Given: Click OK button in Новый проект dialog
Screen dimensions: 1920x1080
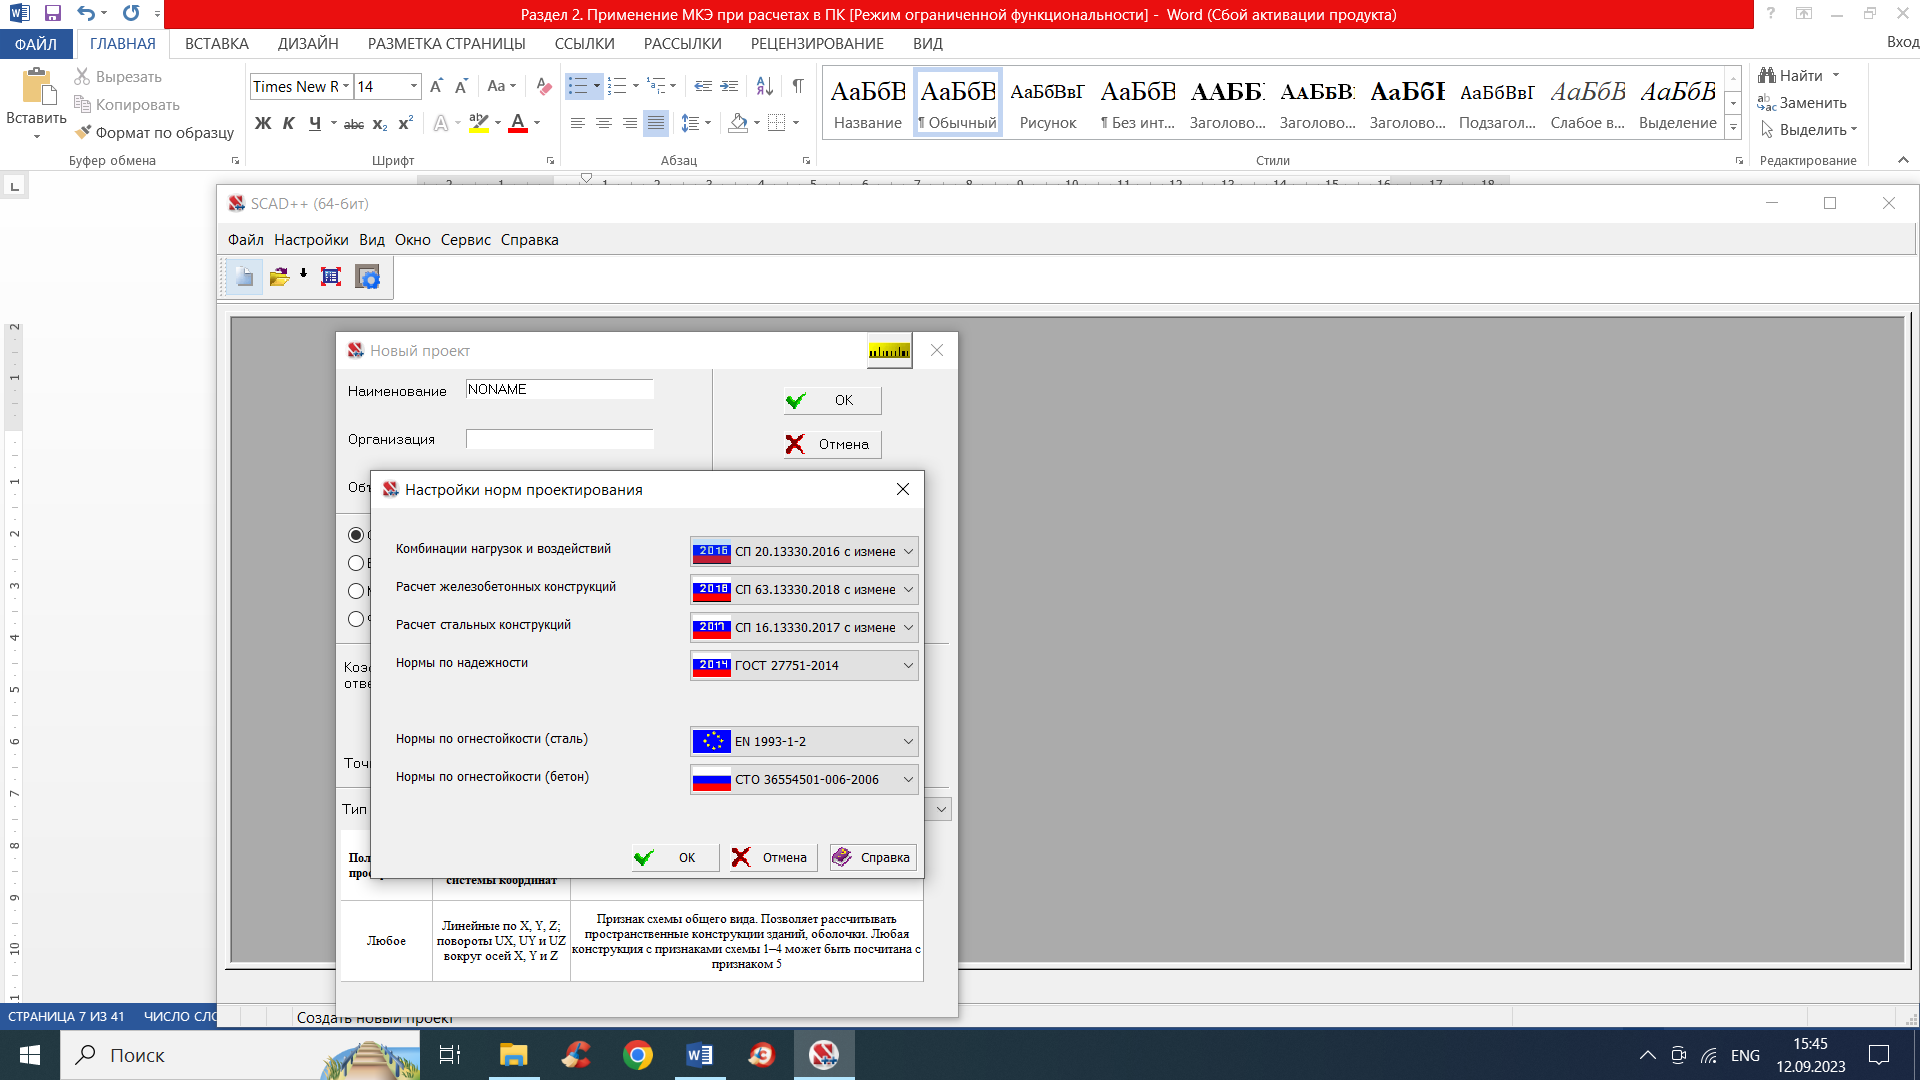Looking at the screenshot, I should click(832, 400).
